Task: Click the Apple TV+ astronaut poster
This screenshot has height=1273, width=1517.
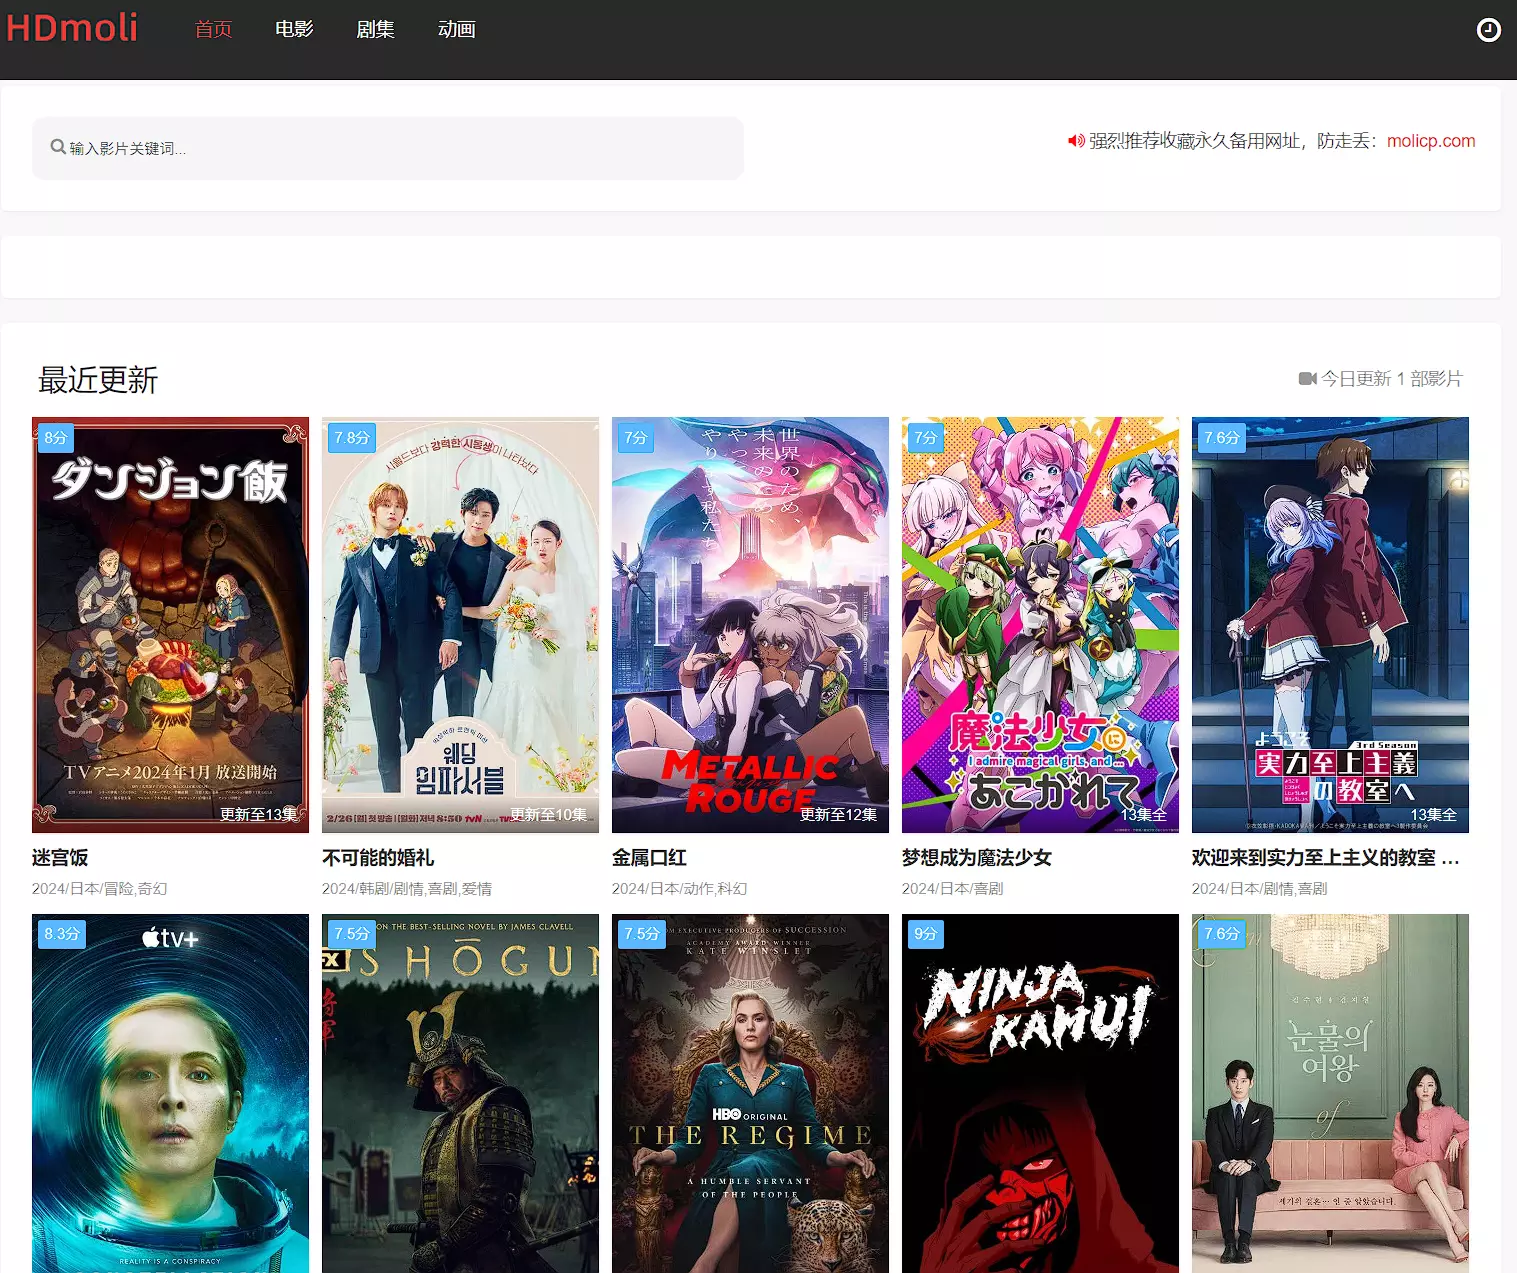Action: pyautogui.click(x=170, y=1092)
